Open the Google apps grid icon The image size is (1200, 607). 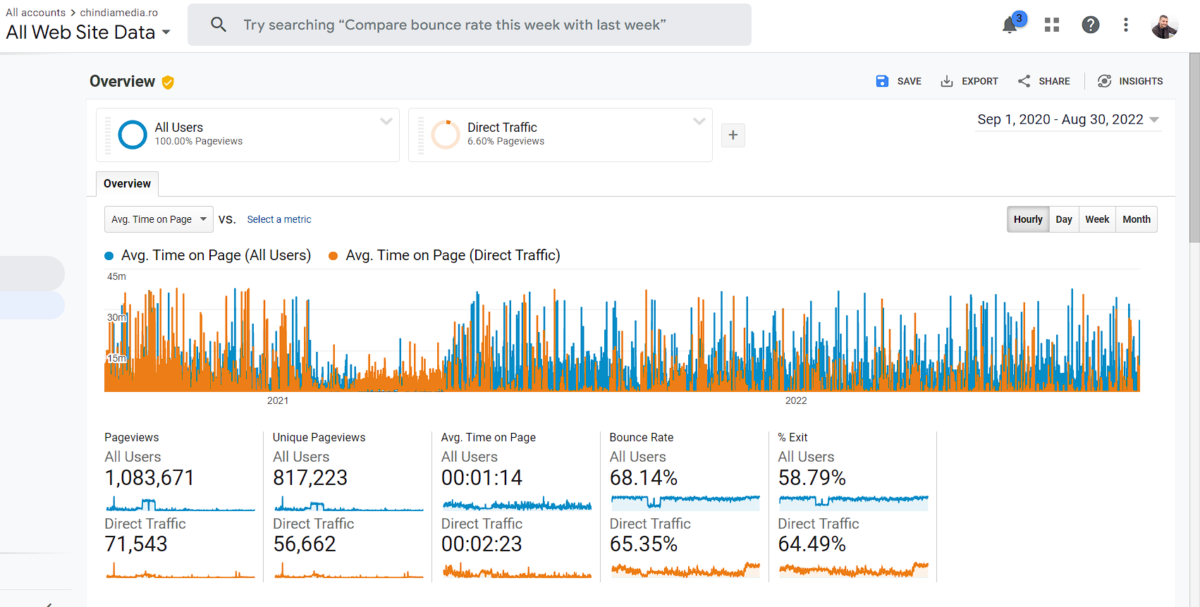pyautogui.click(x=1051, y=25)
